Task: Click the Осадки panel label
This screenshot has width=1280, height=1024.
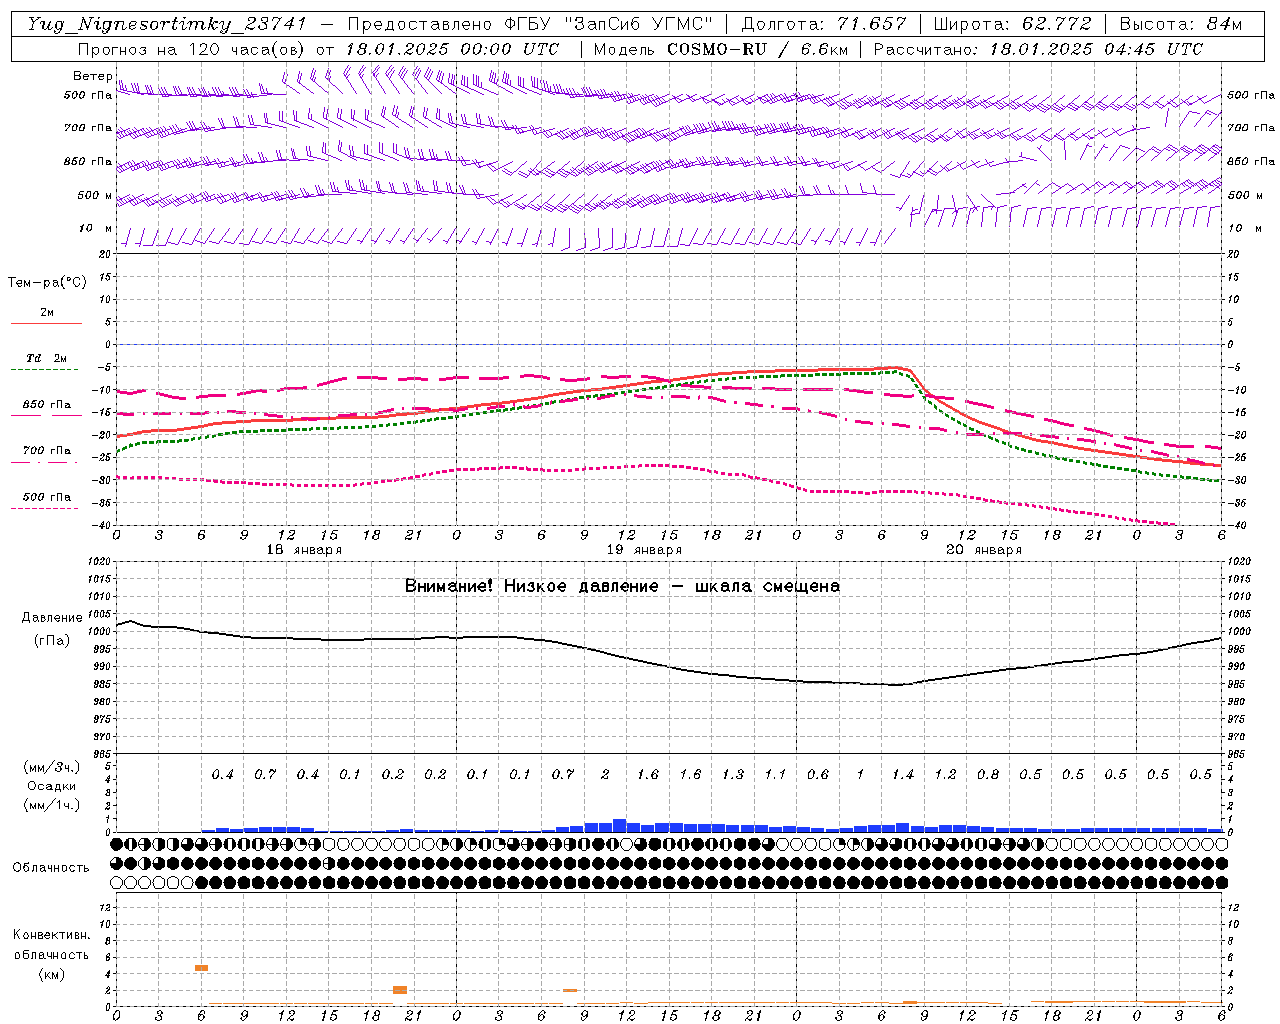Action: 51,786
